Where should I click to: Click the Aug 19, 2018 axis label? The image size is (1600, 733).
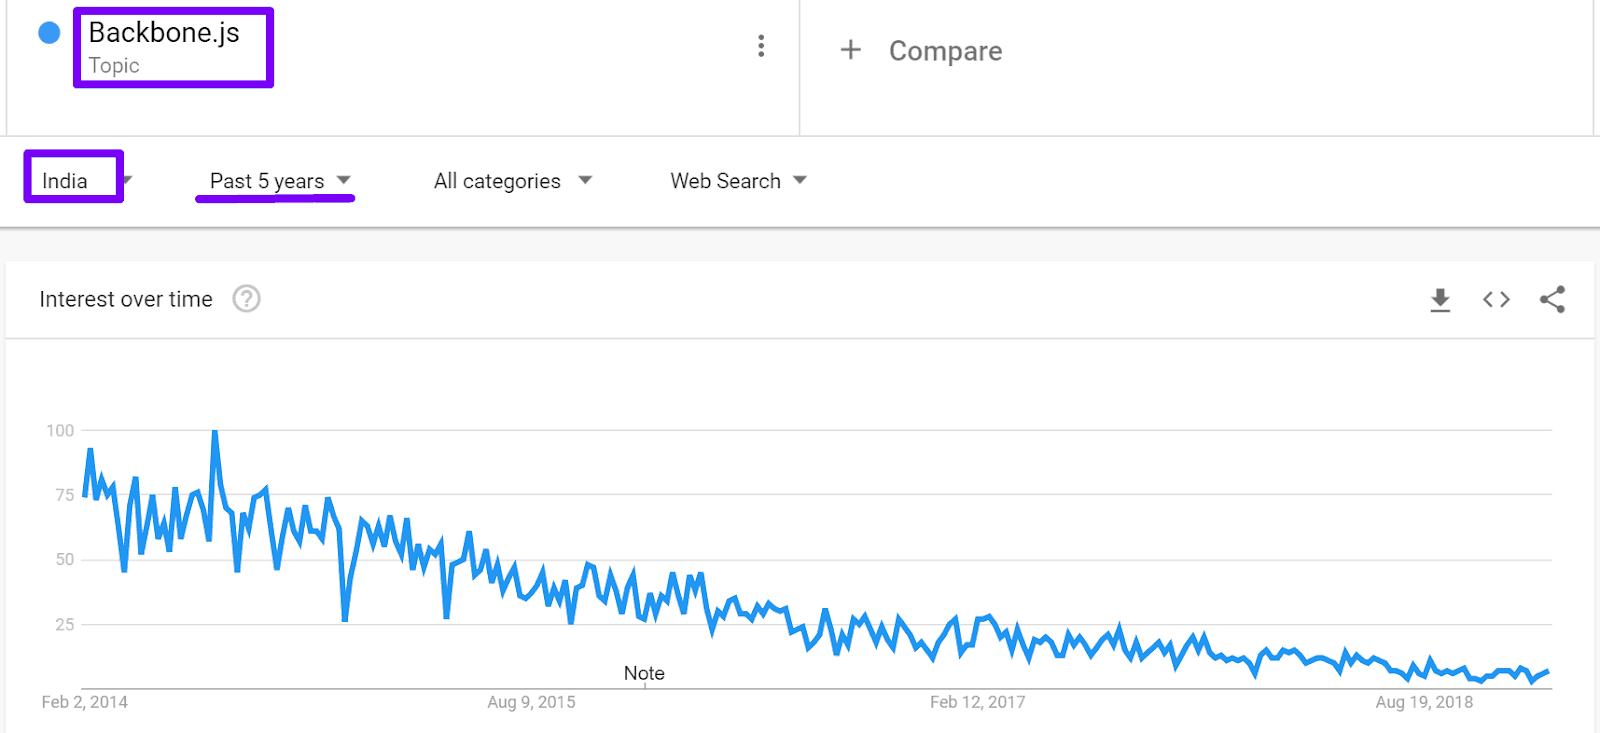point(1423,702)
